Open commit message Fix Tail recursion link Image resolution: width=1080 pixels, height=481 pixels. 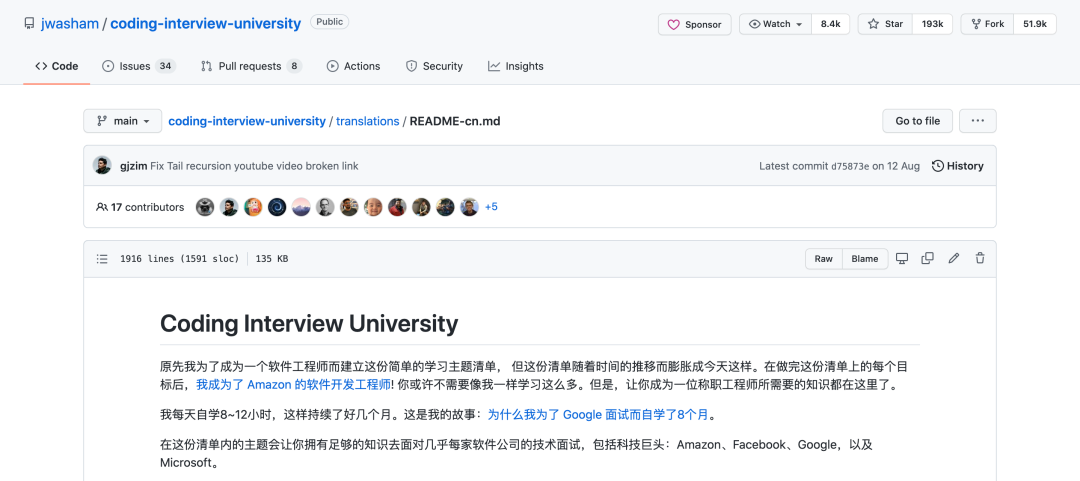pyautogui.click(x=254, y=166)
